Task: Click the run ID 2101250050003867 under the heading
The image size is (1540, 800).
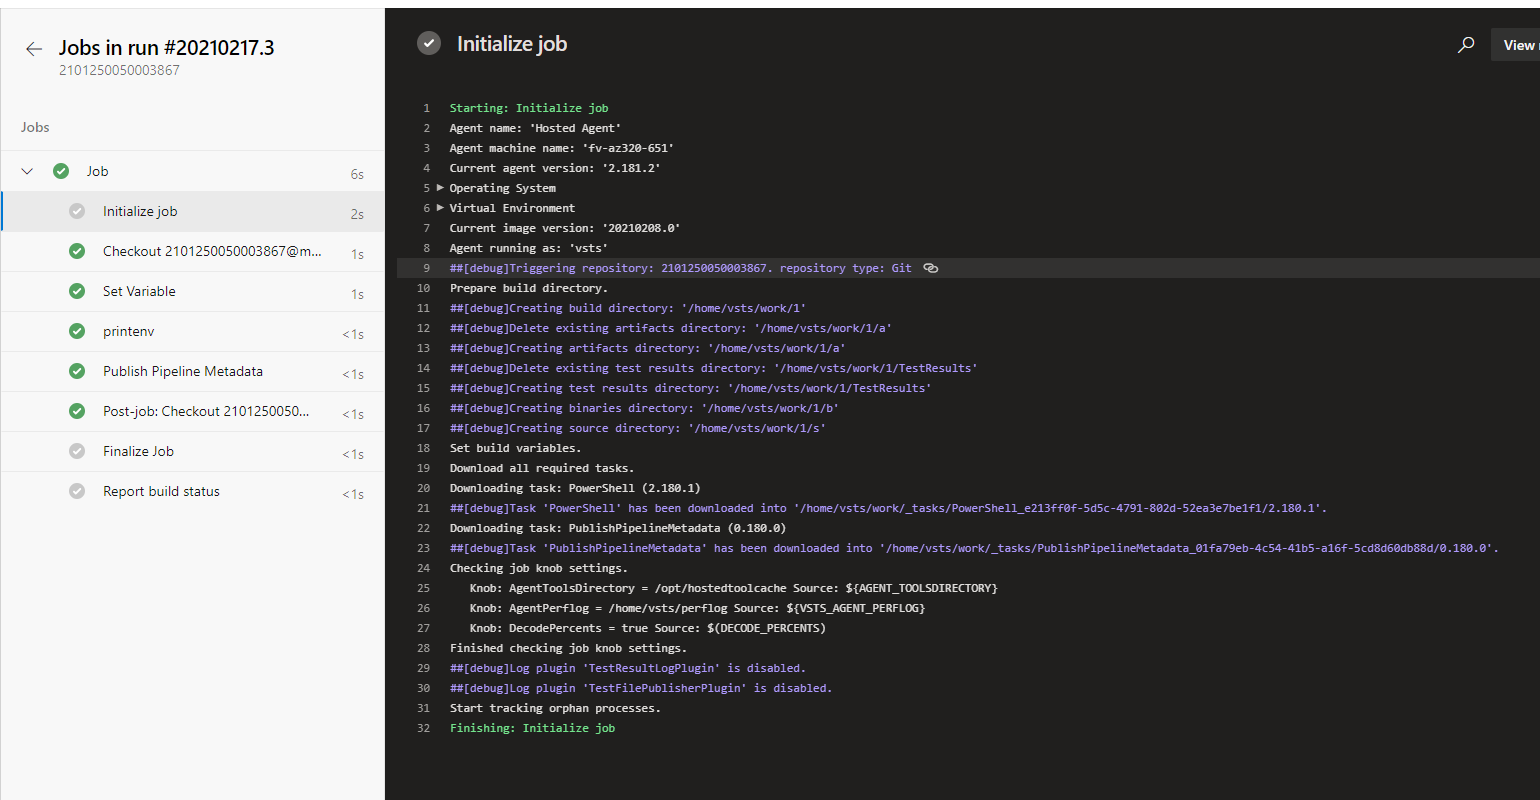Action: [x=119, y=70]
